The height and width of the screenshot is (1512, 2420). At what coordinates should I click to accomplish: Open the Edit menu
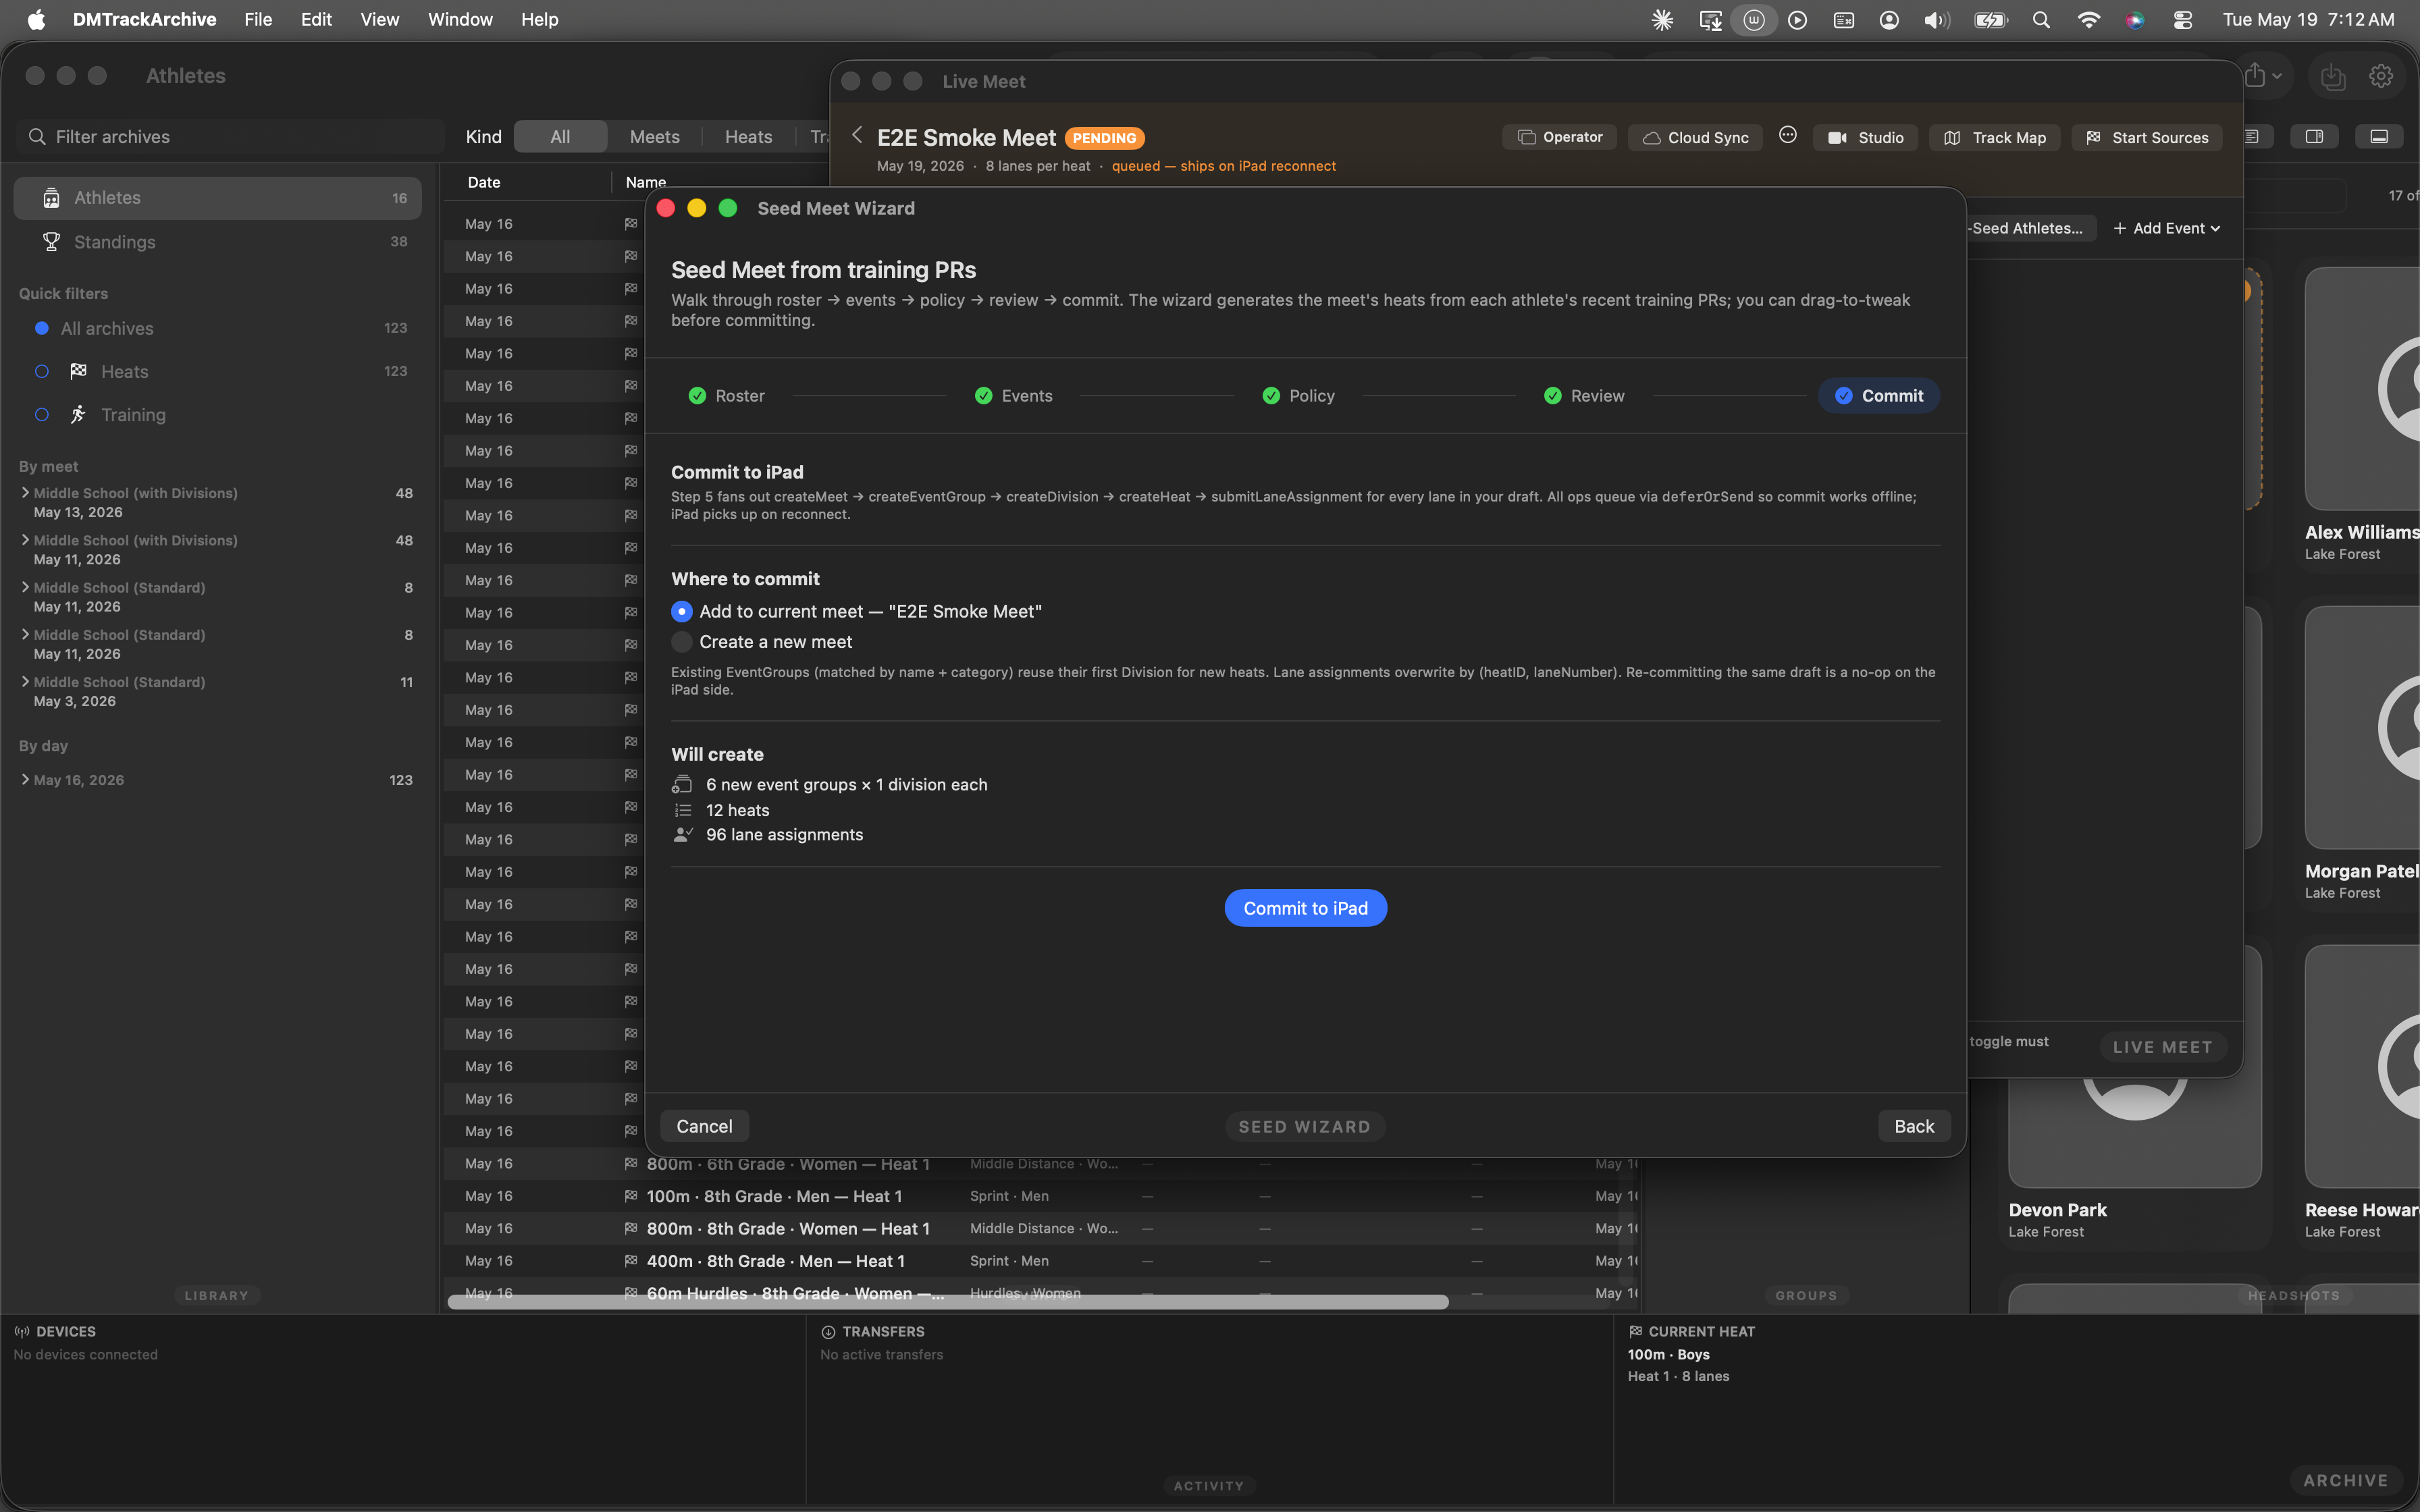coord(316,20)
